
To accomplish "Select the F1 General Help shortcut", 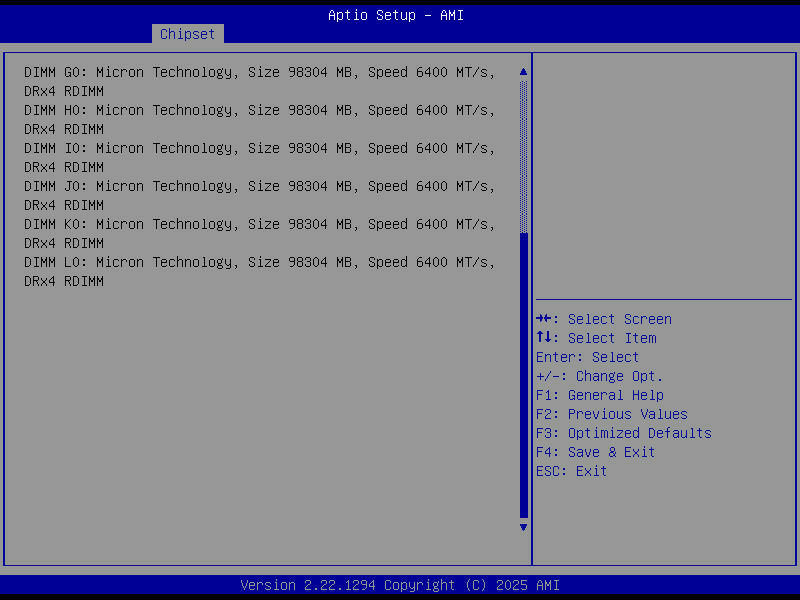I will tap(600, 394).
